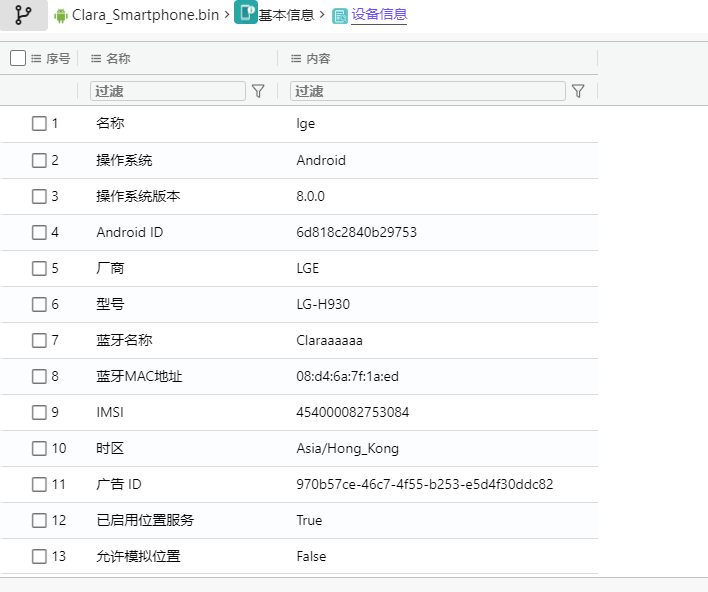Select Android ID value 6d818c2840b29753
The image size is (708, 592).
point(357,233)
